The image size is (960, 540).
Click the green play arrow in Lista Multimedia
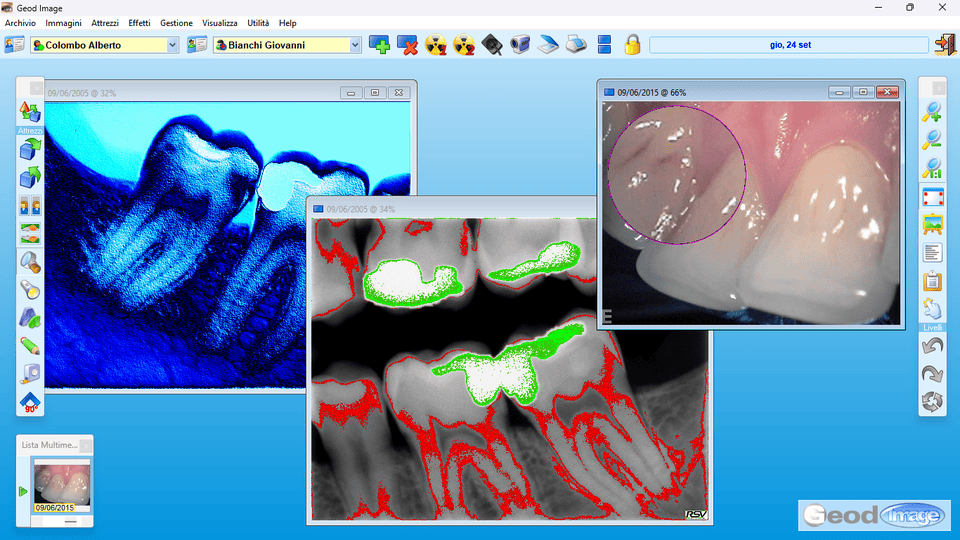pyautogui.click(x=23, y=491)
